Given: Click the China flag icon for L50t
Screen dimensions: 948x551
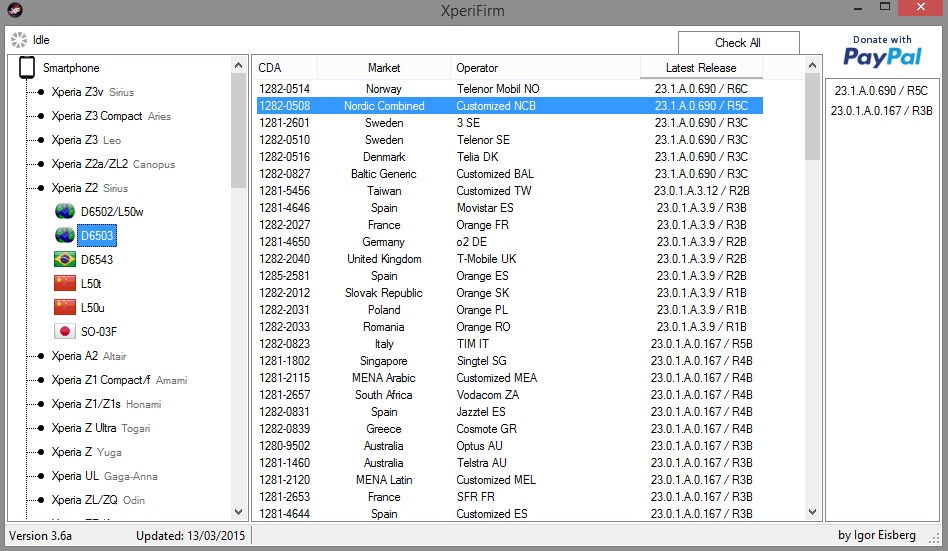Looking at the screenshot, I should pos(65,284).
